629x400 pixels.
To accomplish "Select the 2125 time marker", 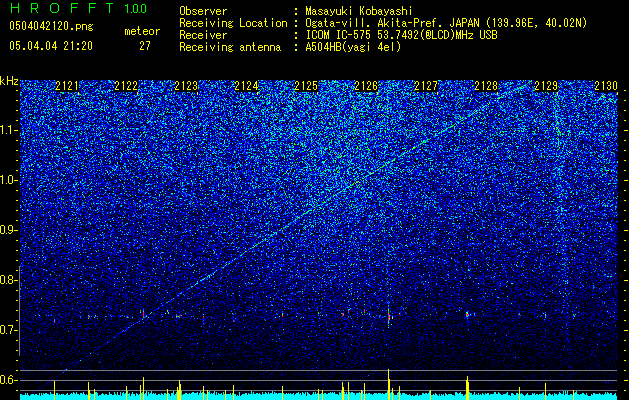I will 306,86.
